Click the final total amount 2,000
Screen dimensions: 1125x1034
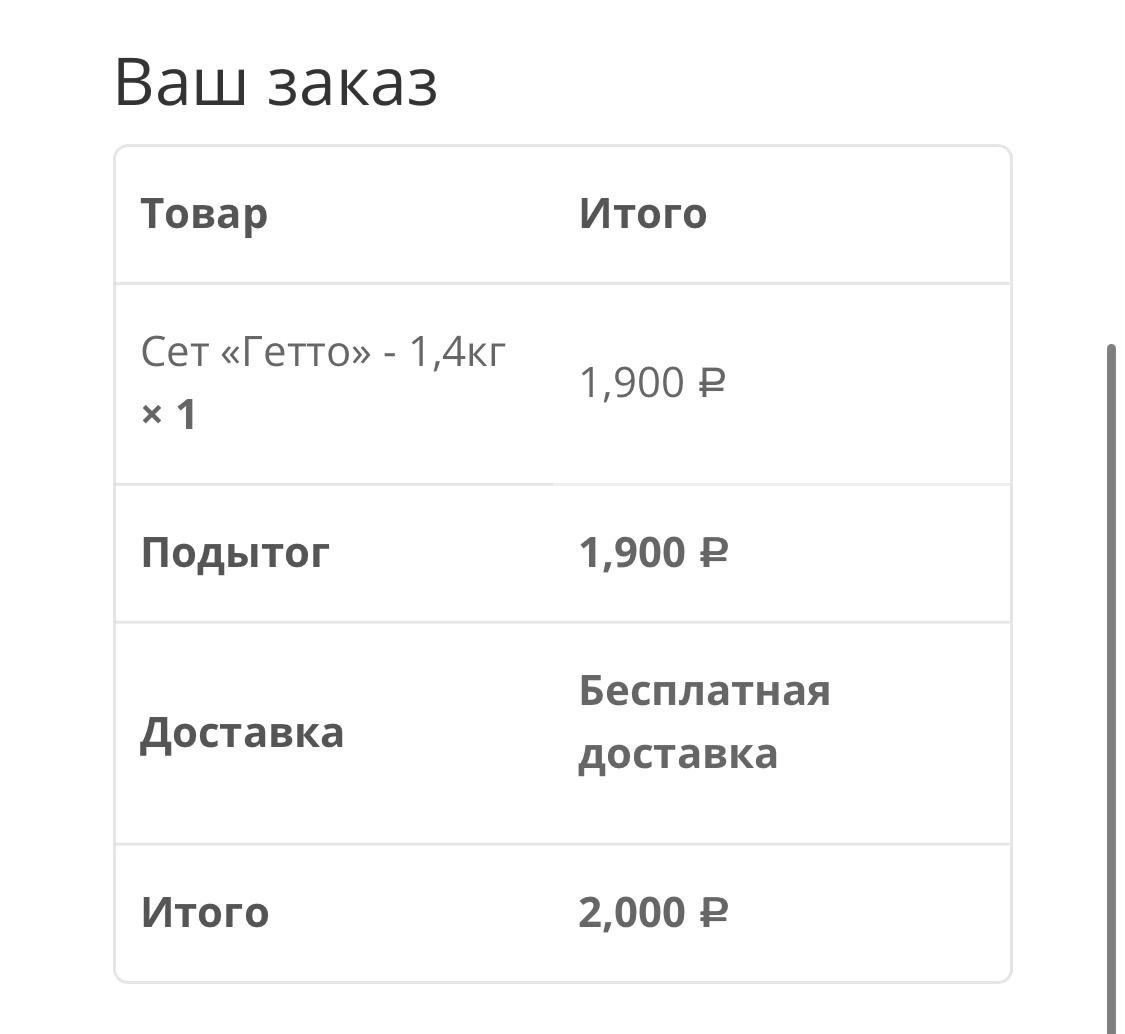click(631, 913)
